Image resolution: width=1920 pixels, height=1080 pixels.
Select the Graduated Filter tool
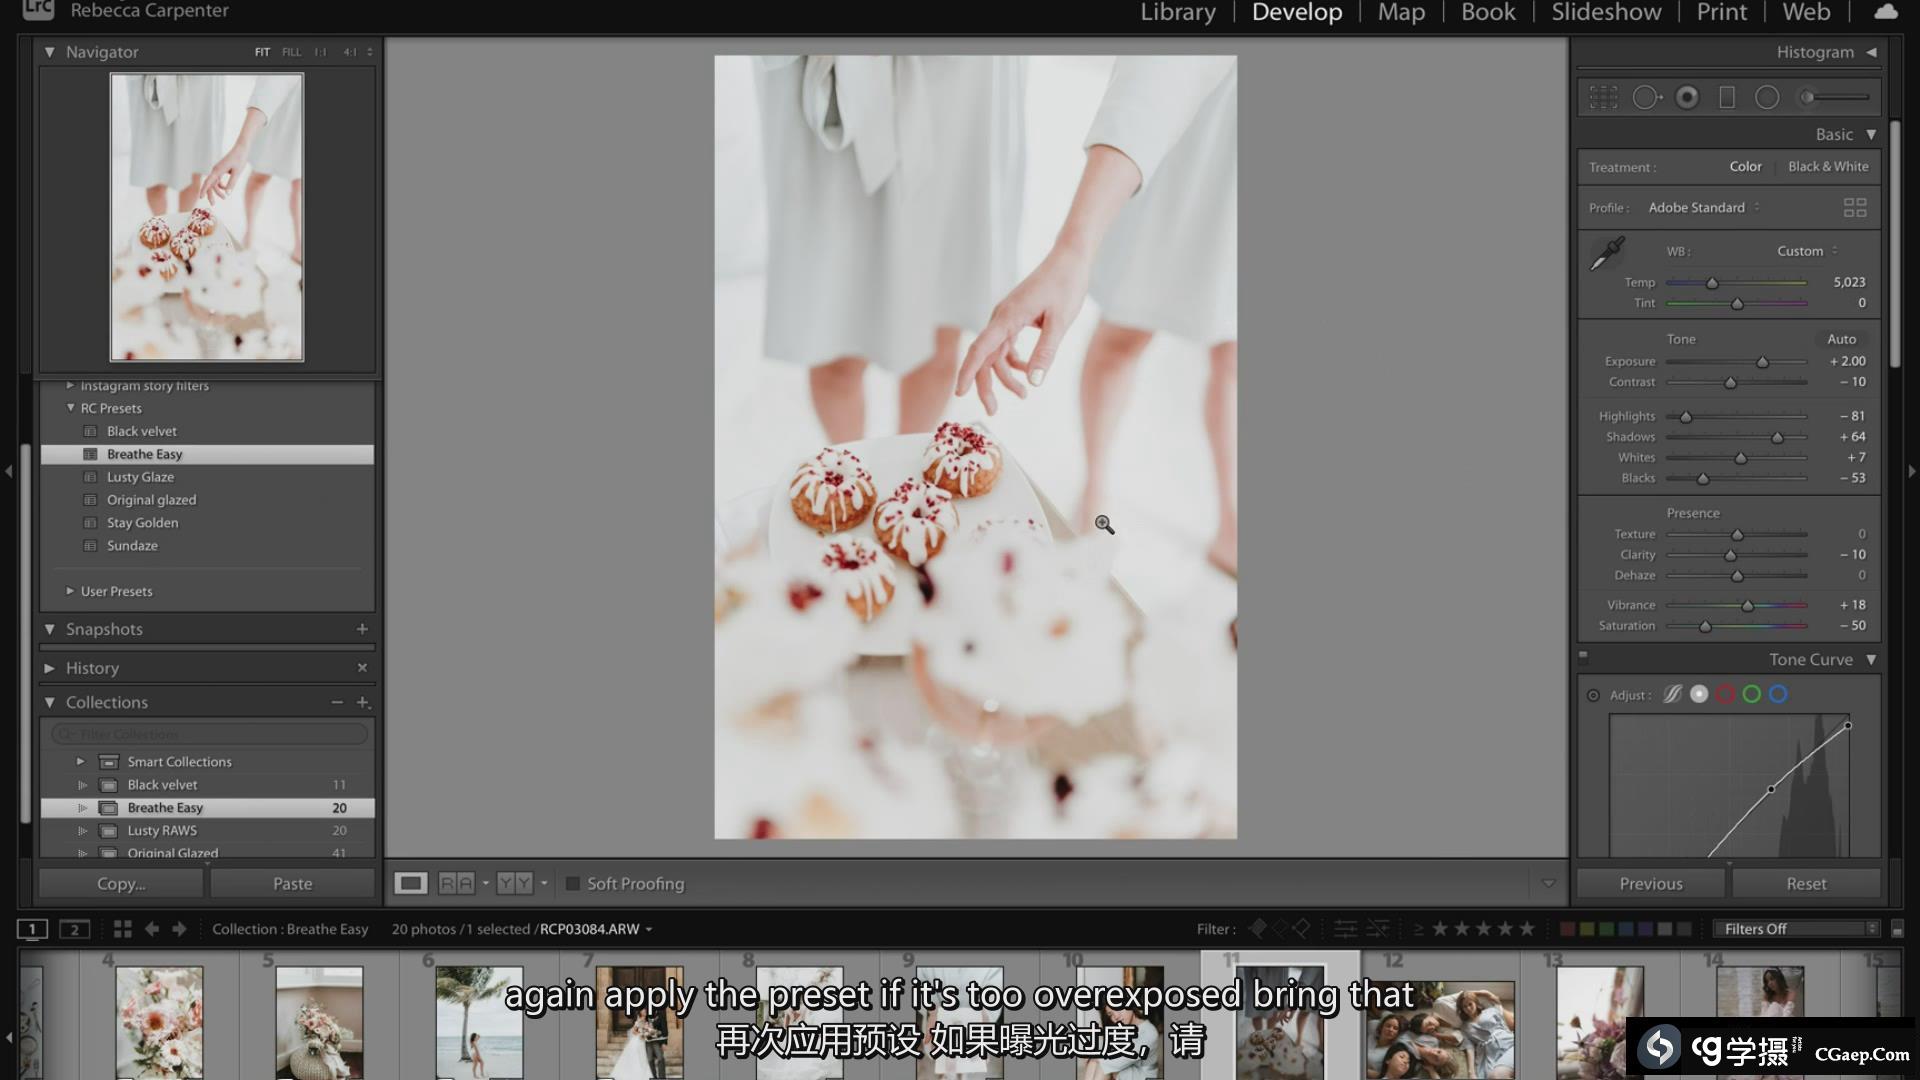[1727, 97]
